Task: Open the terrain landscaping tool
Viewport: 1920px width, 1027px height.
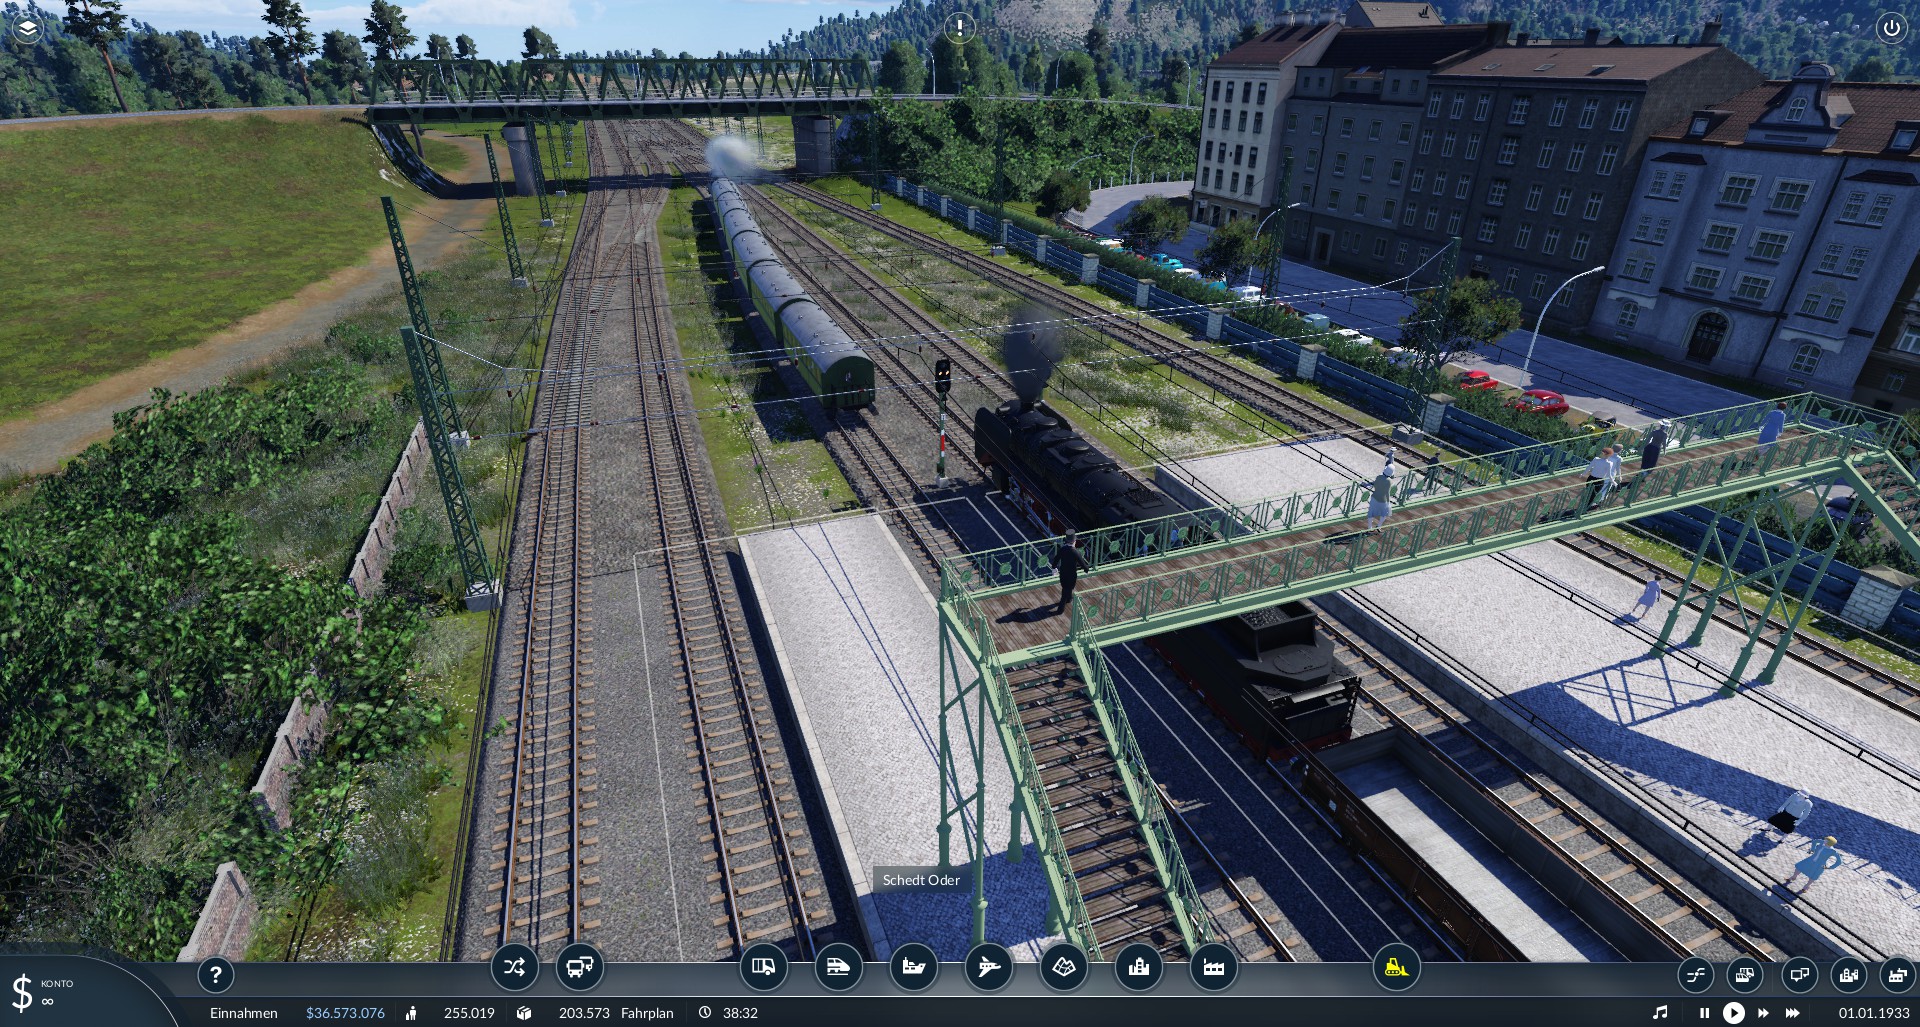Action: tap(1063, 967)
